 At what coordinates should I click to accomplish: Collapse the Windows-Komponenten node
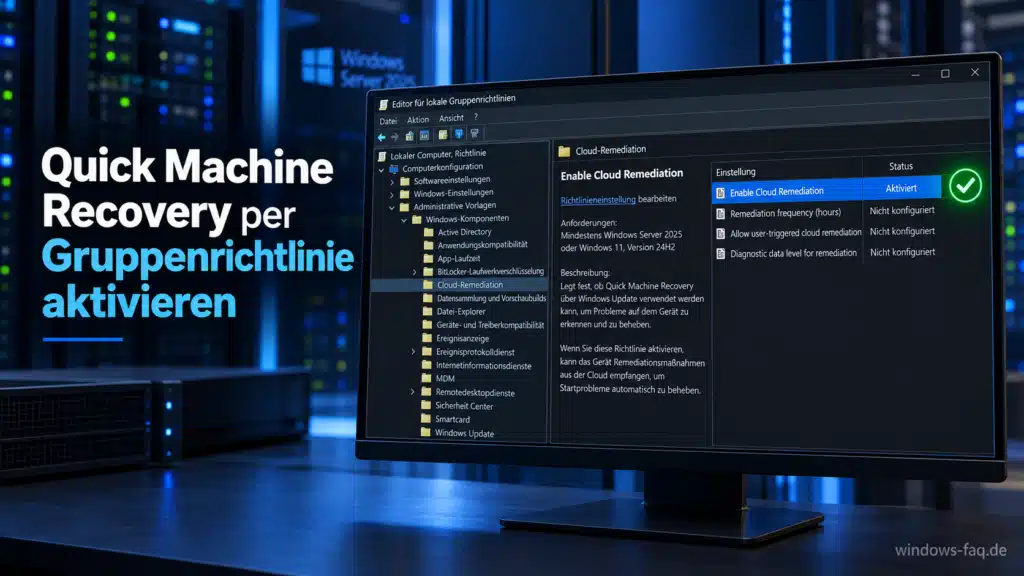tap(404, 220)
